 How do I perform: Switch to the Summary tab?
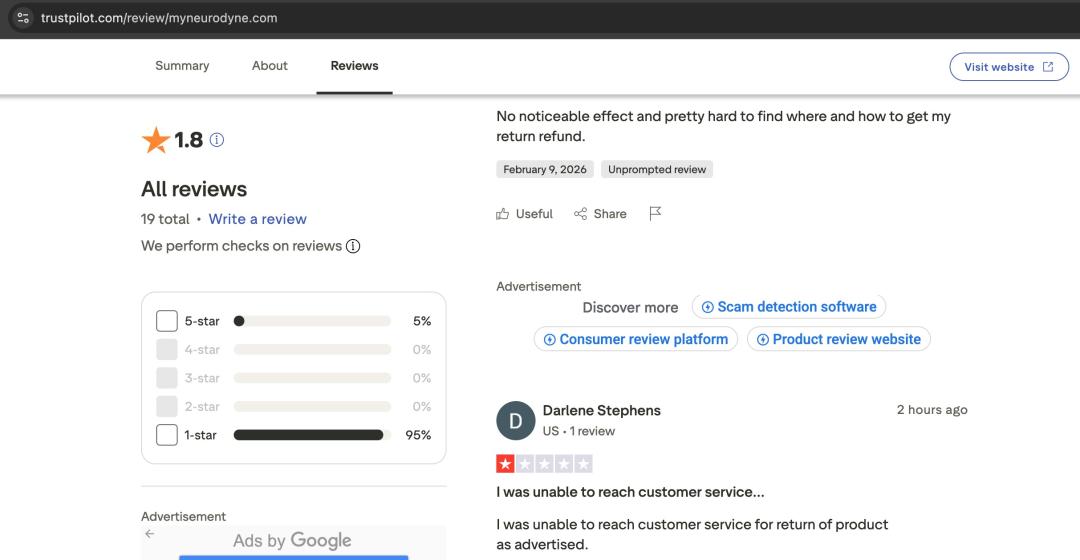[182, 66]
